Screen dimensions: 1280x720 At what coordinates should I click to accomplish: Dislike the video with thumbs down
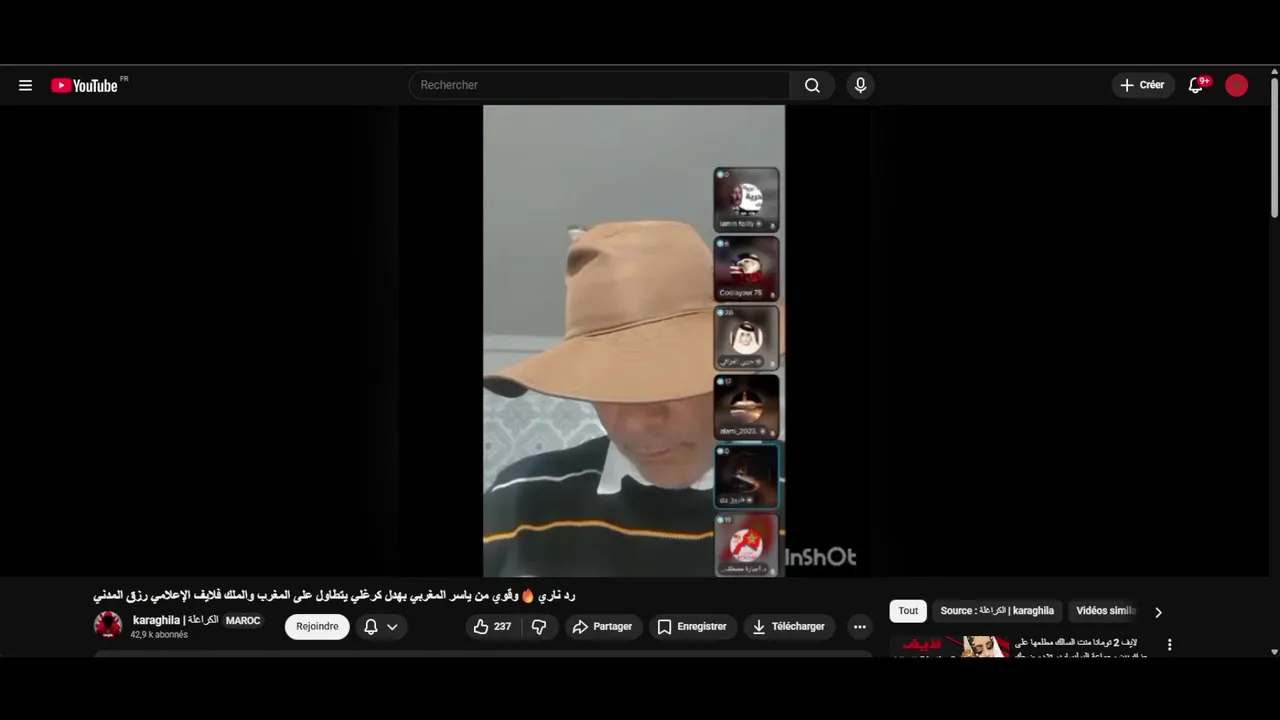[x=539, y=626]
